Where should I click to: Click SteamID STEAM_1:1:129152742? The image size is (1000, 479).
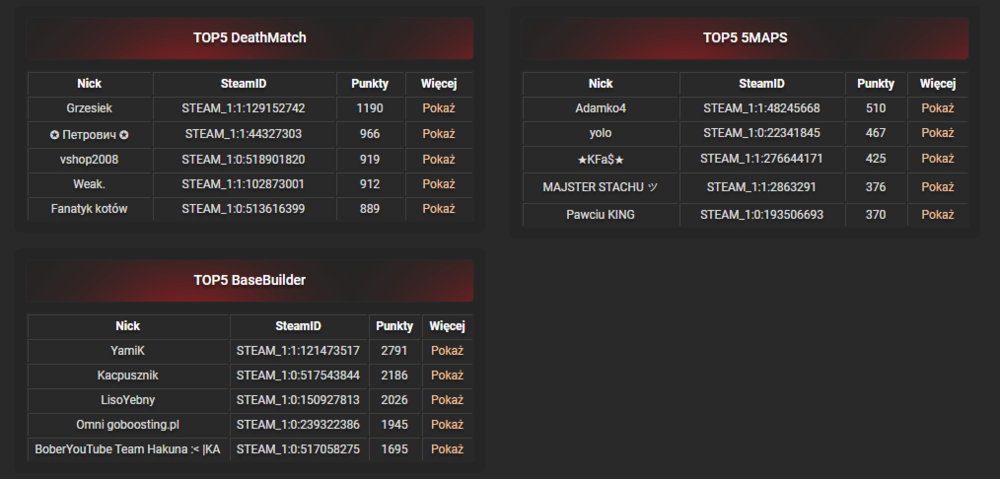[x=244, y=108]
